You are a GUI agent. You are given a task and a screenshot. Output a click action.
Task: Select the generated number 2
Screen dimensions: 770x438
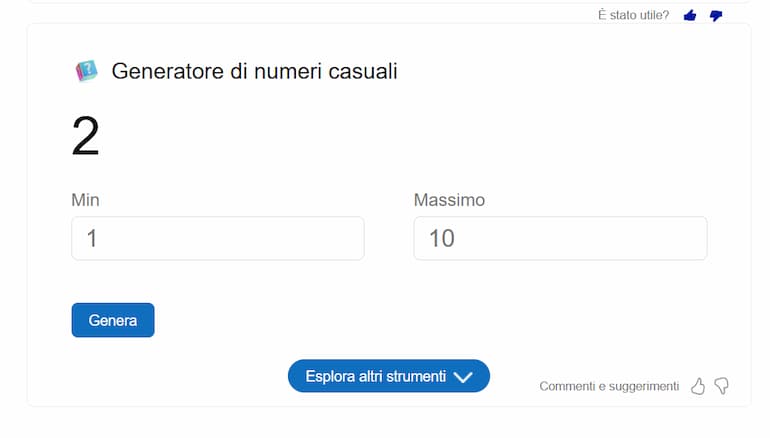[x=85, y=136]
